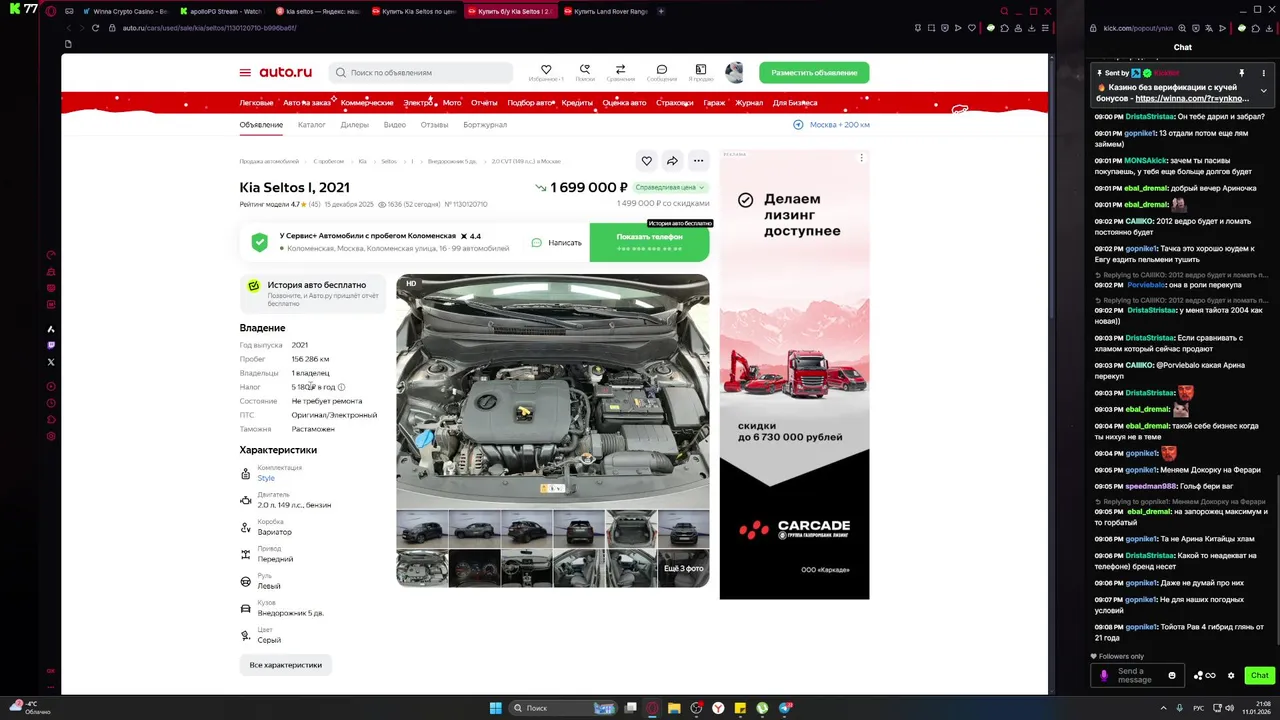The height and width of the screenshot is (720, 1280).
Task: Open История авто бесплатно banner
Action: click(312, 292)
